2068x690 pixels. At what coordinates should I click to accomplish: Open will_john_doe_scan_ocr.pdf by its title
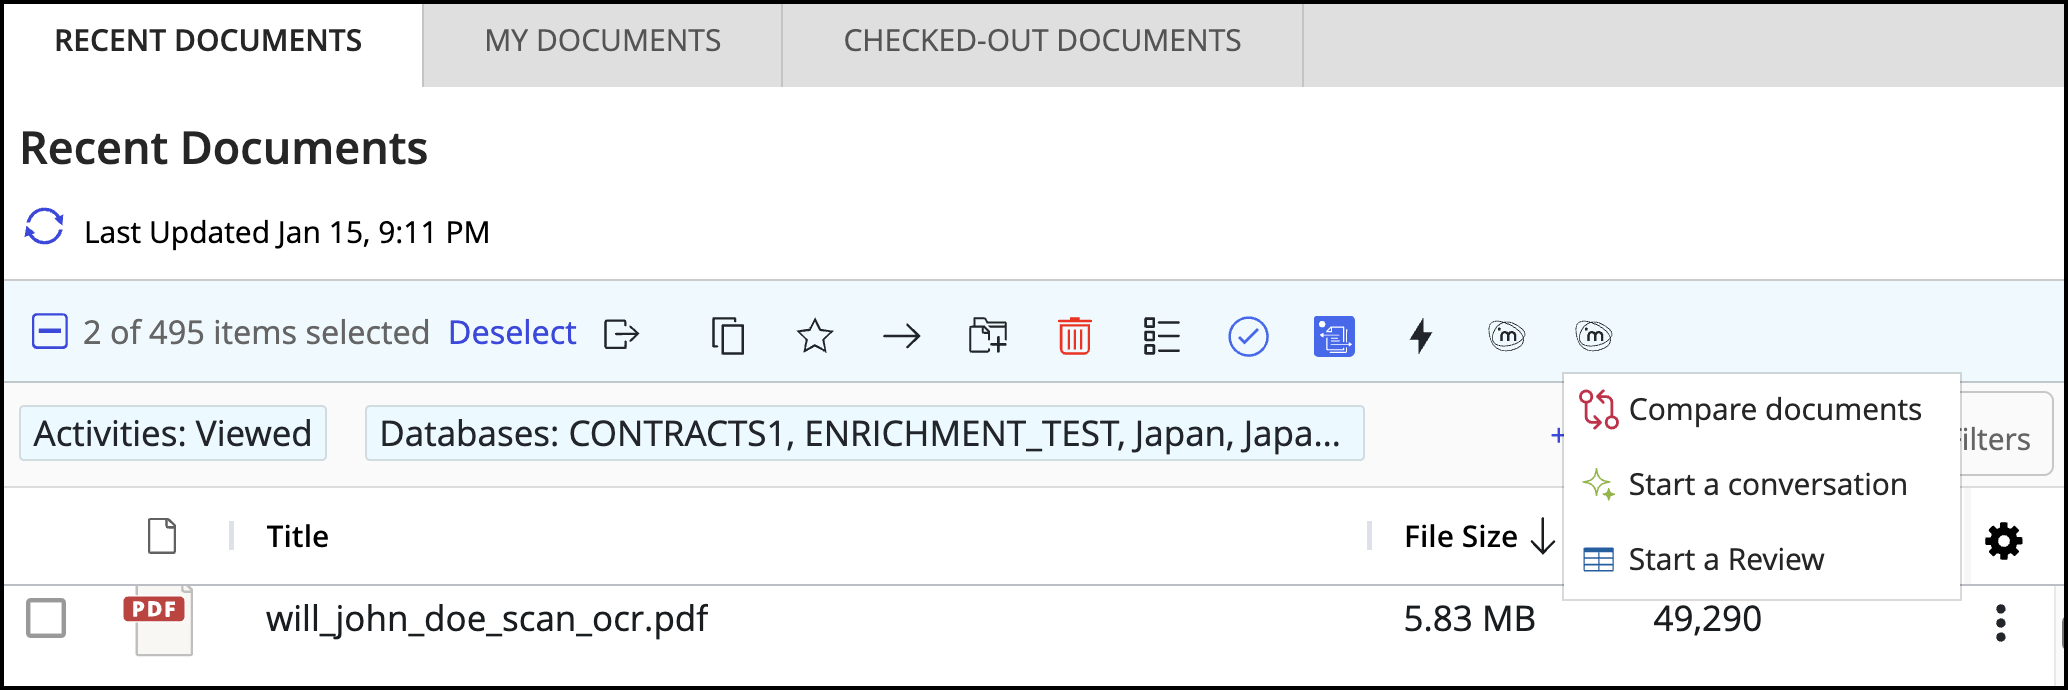pyautogui.click(x=487, y=619)
